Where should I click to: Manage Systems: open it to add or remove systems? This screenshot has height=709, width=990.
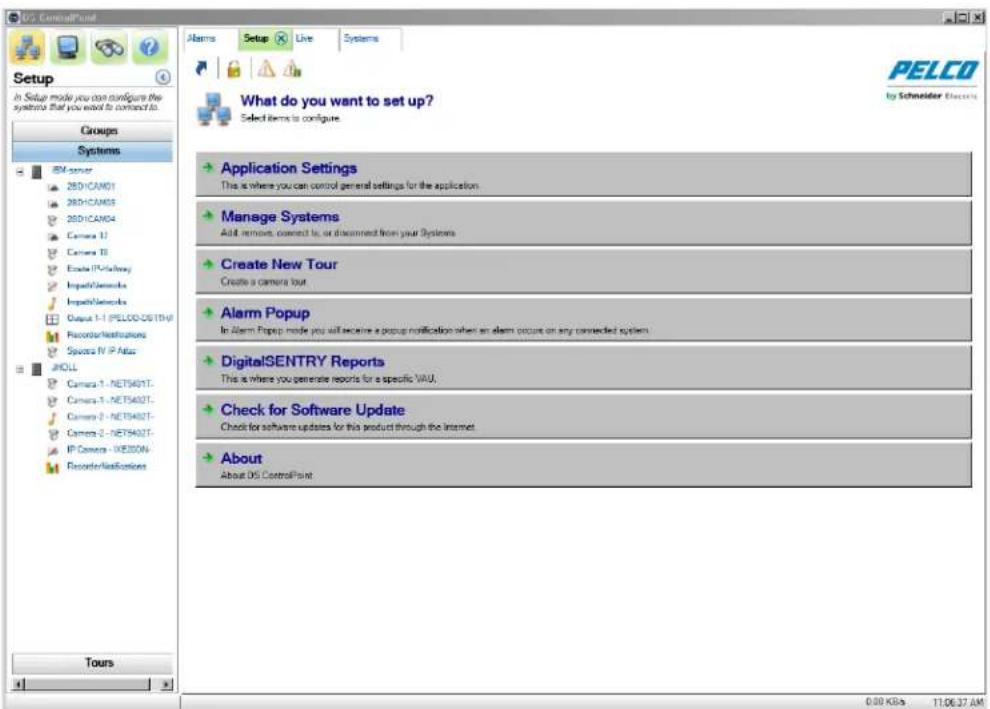click(583, 223)
